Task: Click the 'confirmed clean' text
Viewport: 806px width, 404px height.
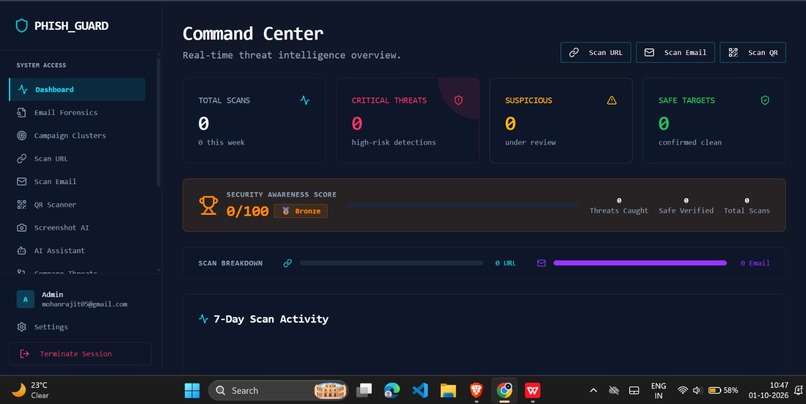Action: pyautogui.click(x=690, y=142)
